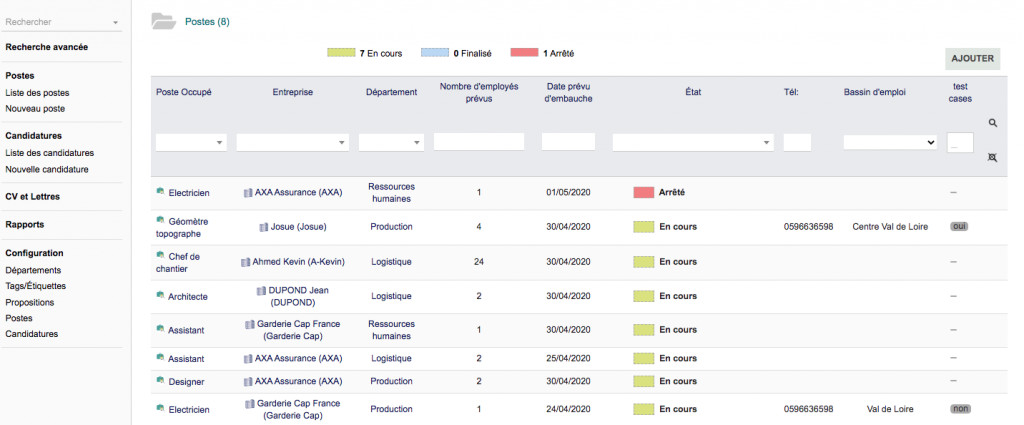The image size is (1024, 425).
Task: Click the search magnifier icon in filter row
Action: [992, 123]
